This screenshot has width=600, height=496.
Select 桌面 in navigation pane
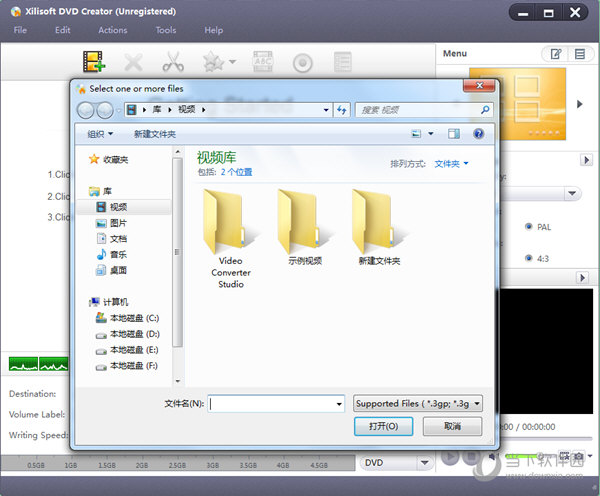point(111,271)
